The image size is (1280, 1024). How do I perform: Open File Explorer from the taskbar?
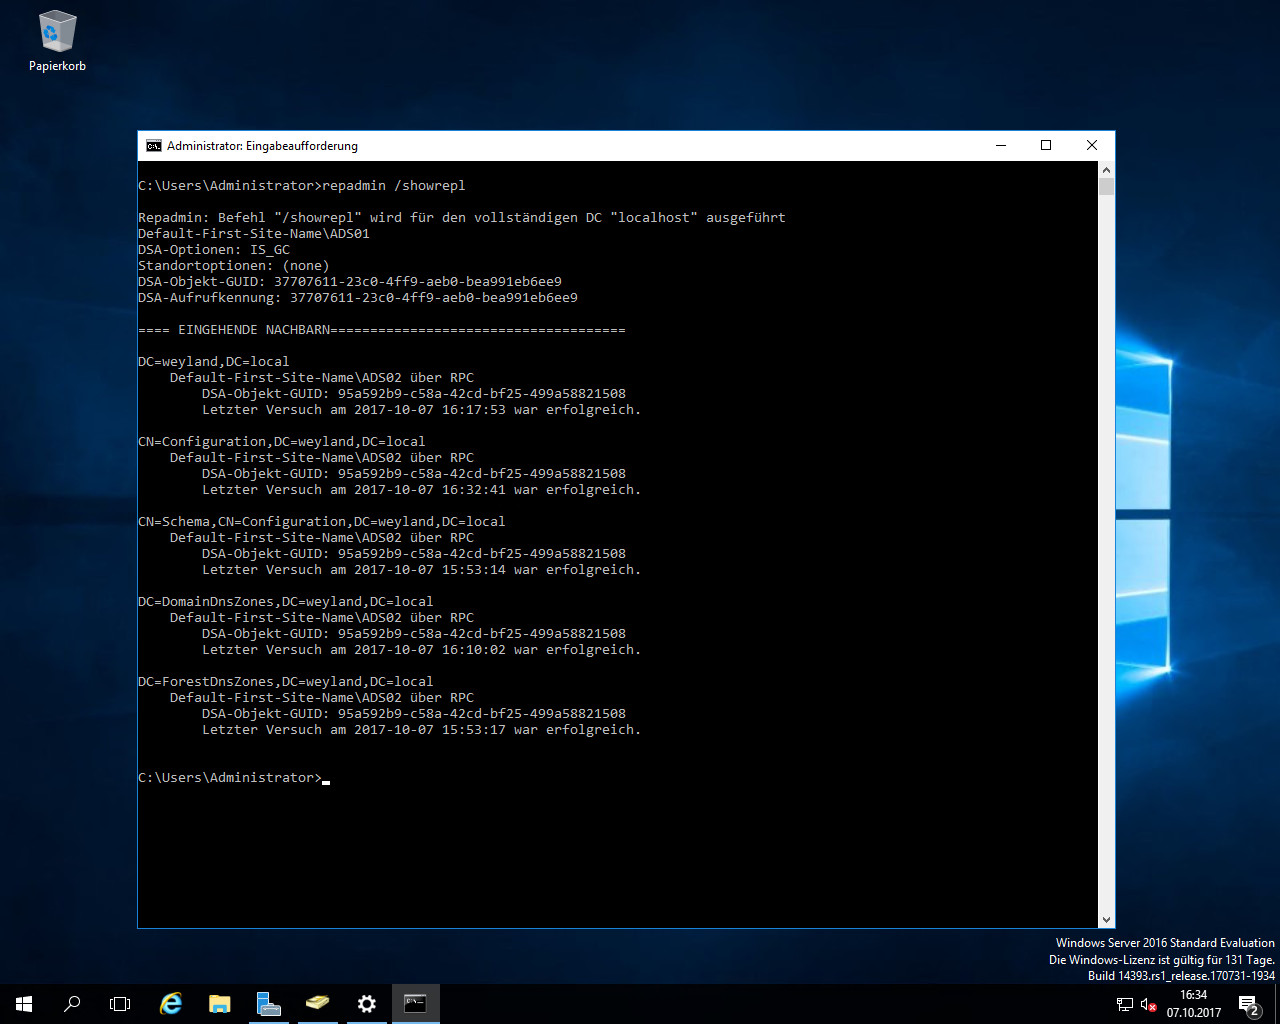click(219, 1004)
